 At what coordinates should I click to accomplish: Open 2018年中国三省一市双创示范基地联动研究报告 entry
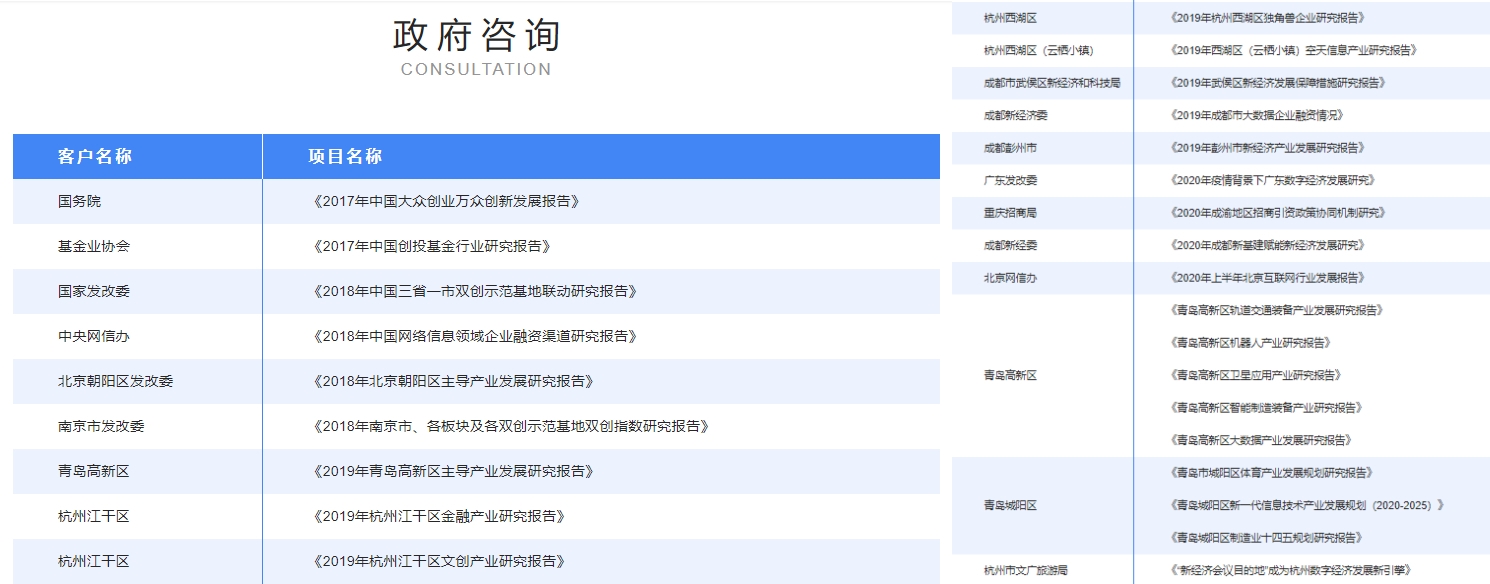[475, 291]
